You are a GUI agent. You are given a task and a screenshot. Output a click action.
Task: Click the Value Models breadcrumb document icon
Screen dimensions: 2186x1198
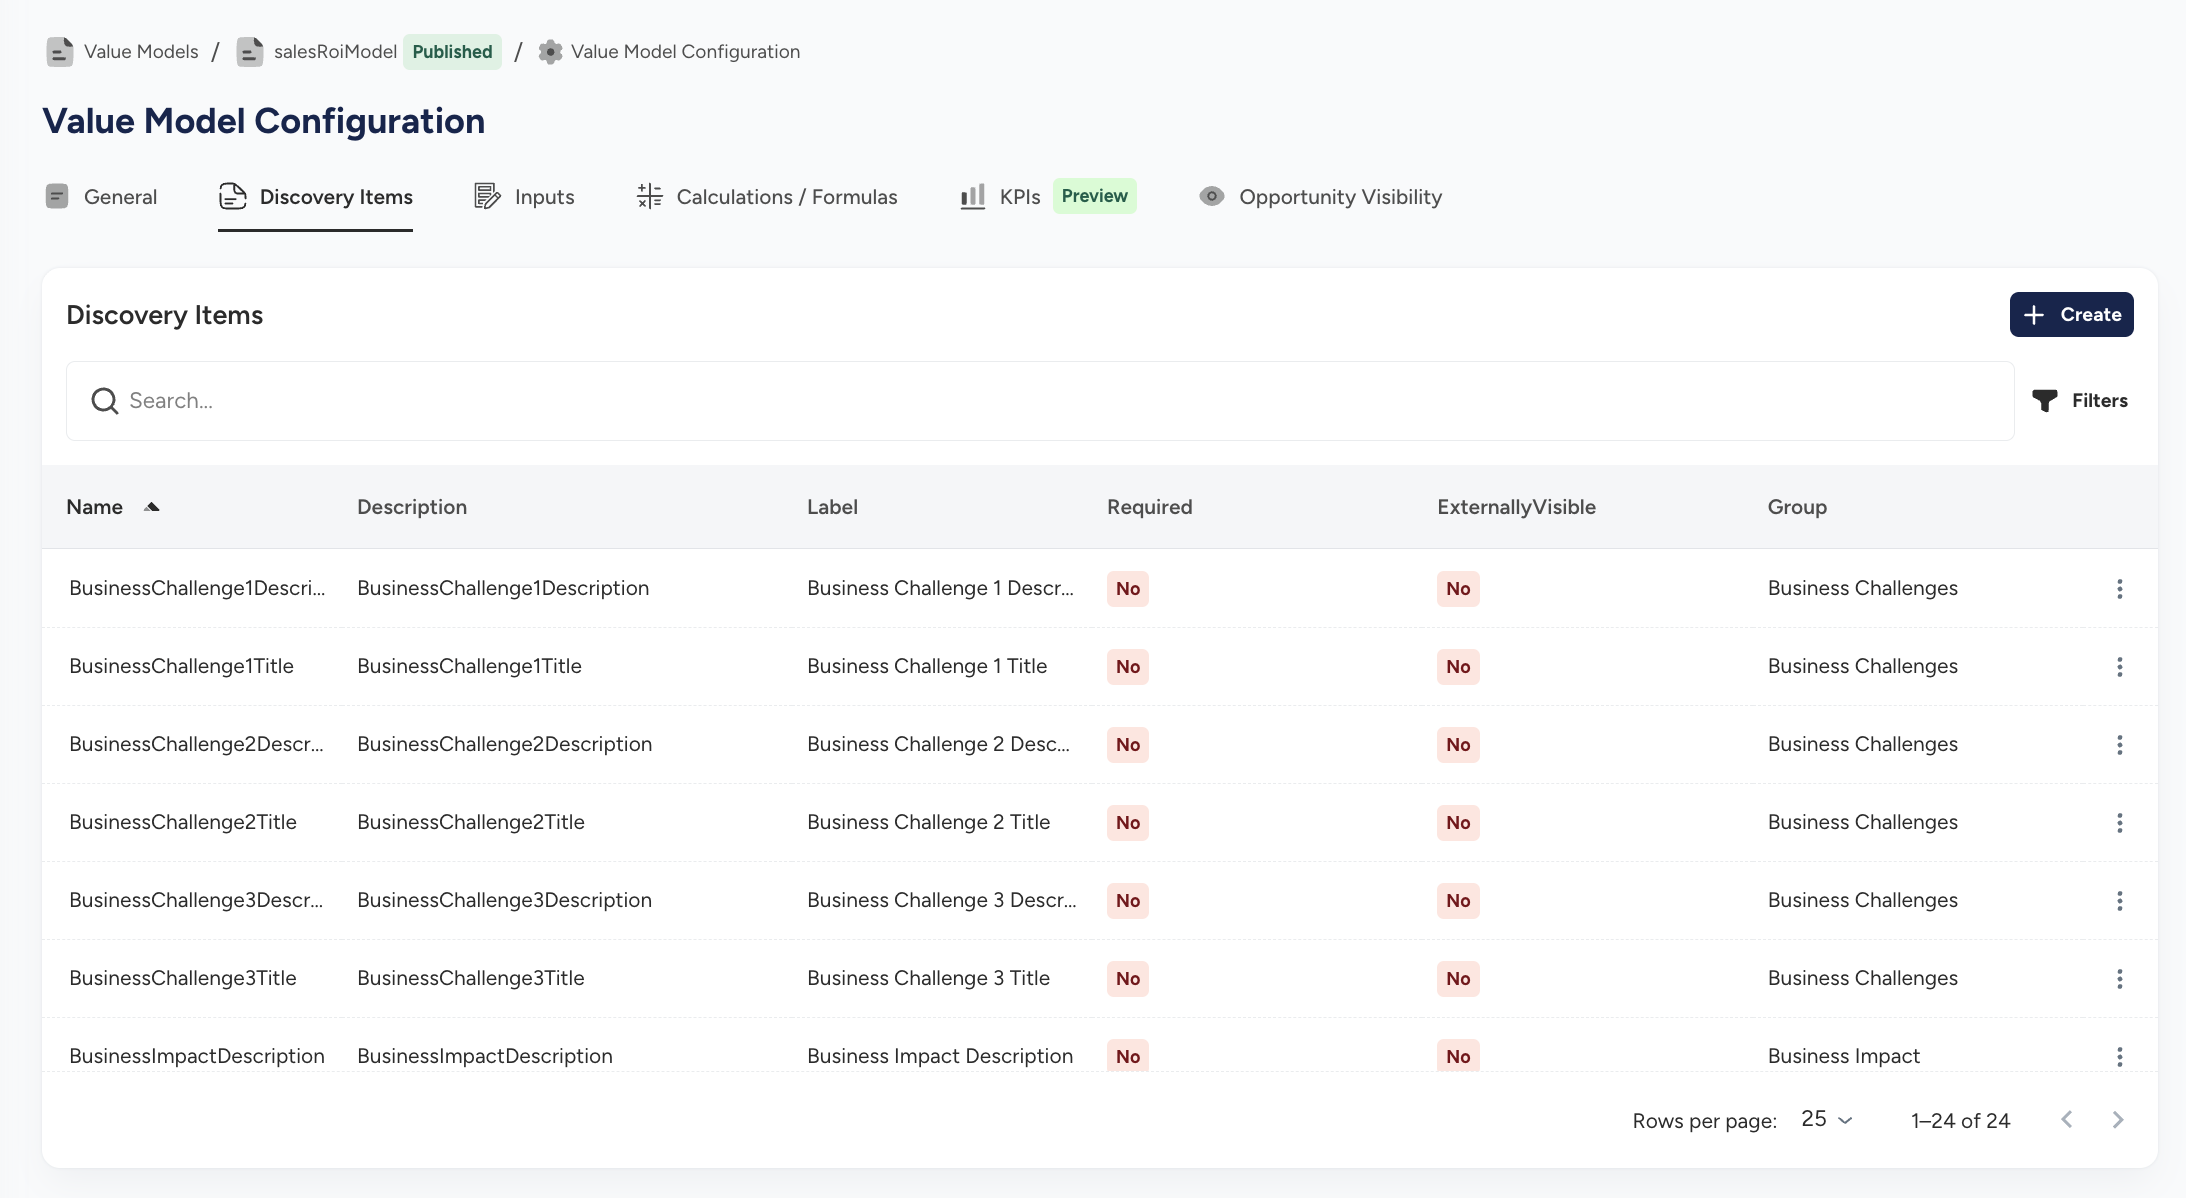click(x=60, y=52)
